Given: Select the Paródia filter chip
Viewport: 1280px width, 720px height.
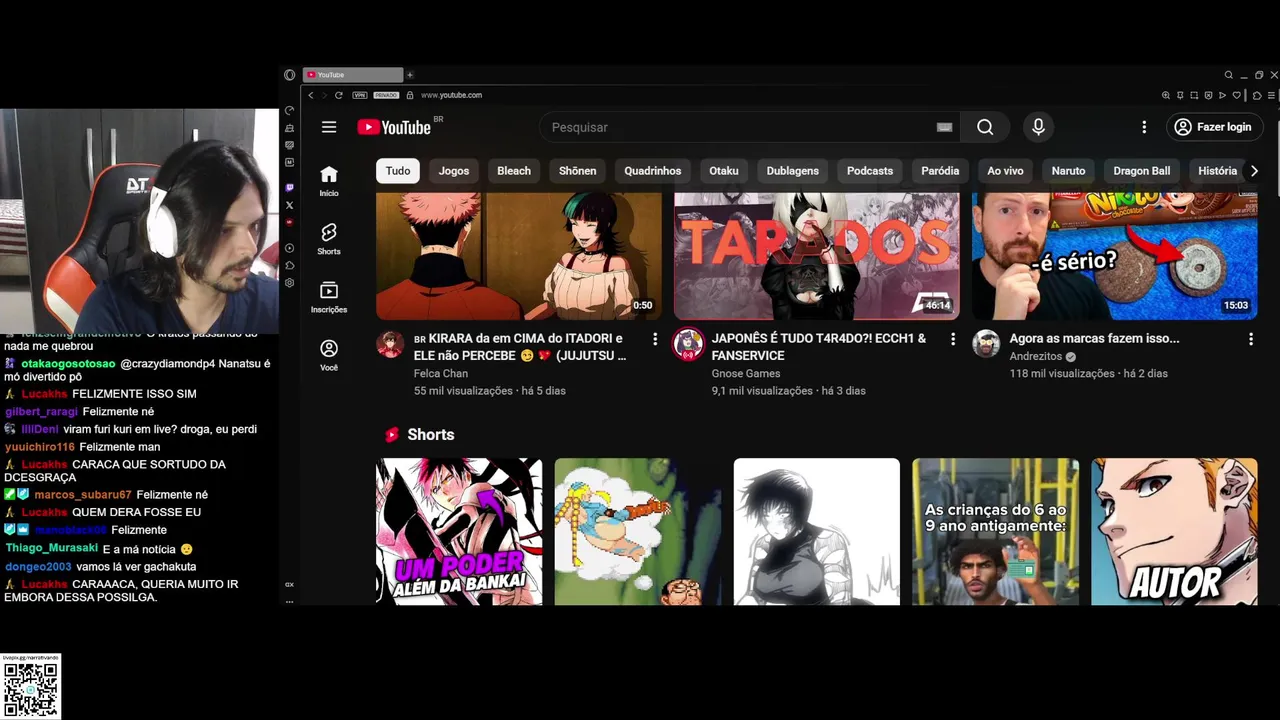Looking at the screenshot, I should (x=940, y=171).
